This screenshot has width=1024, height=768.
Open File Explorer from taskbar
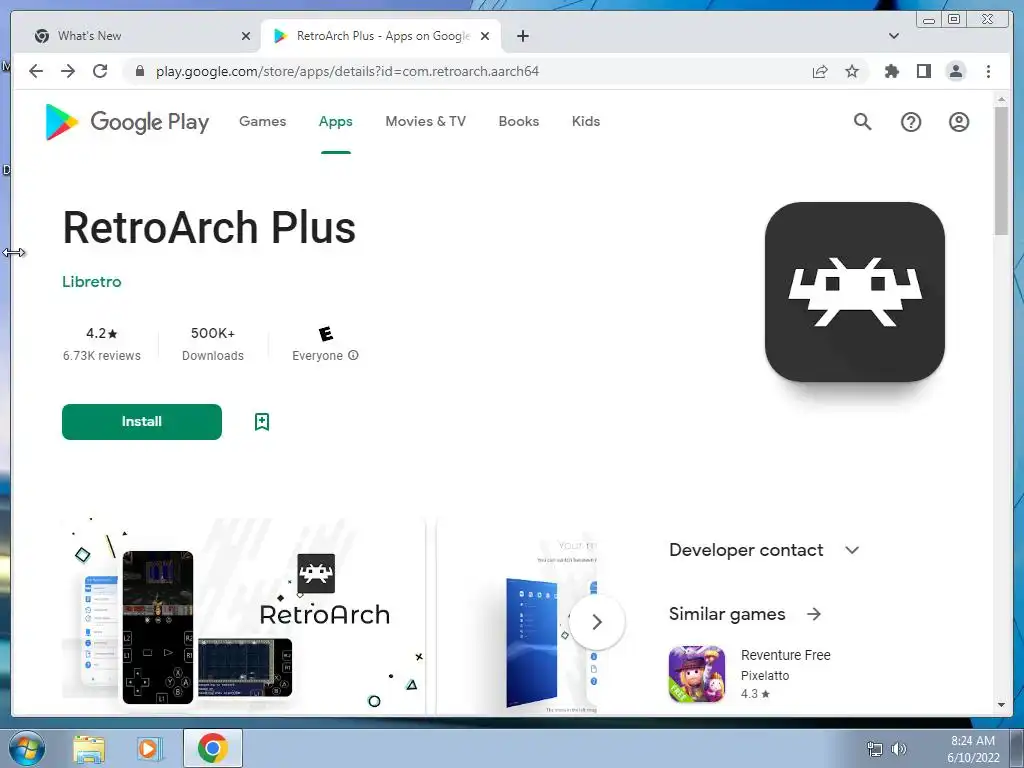89,748
